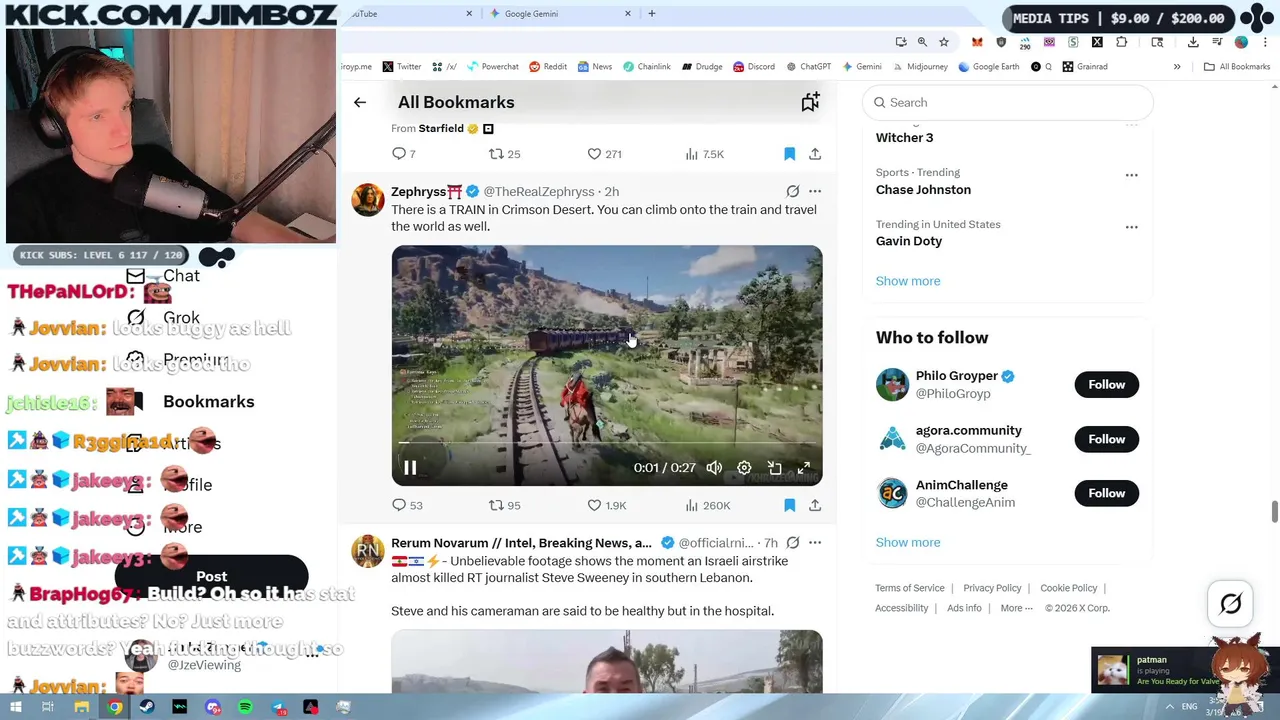
Task: Open the Gavin Doty trending topic
Action: pyautogui.click(x=909, y=241)
